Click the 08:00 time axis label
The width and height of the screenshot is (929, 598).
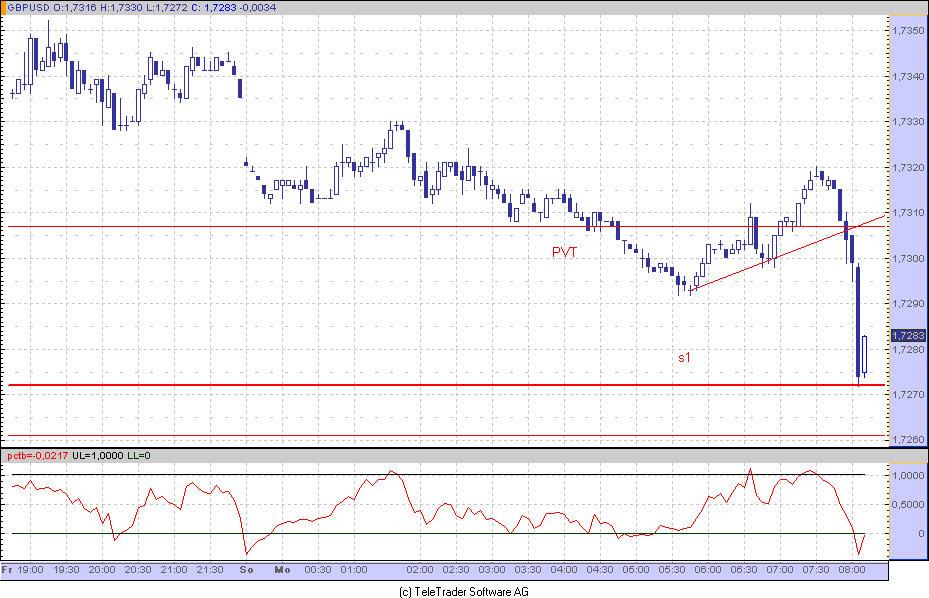852,570
